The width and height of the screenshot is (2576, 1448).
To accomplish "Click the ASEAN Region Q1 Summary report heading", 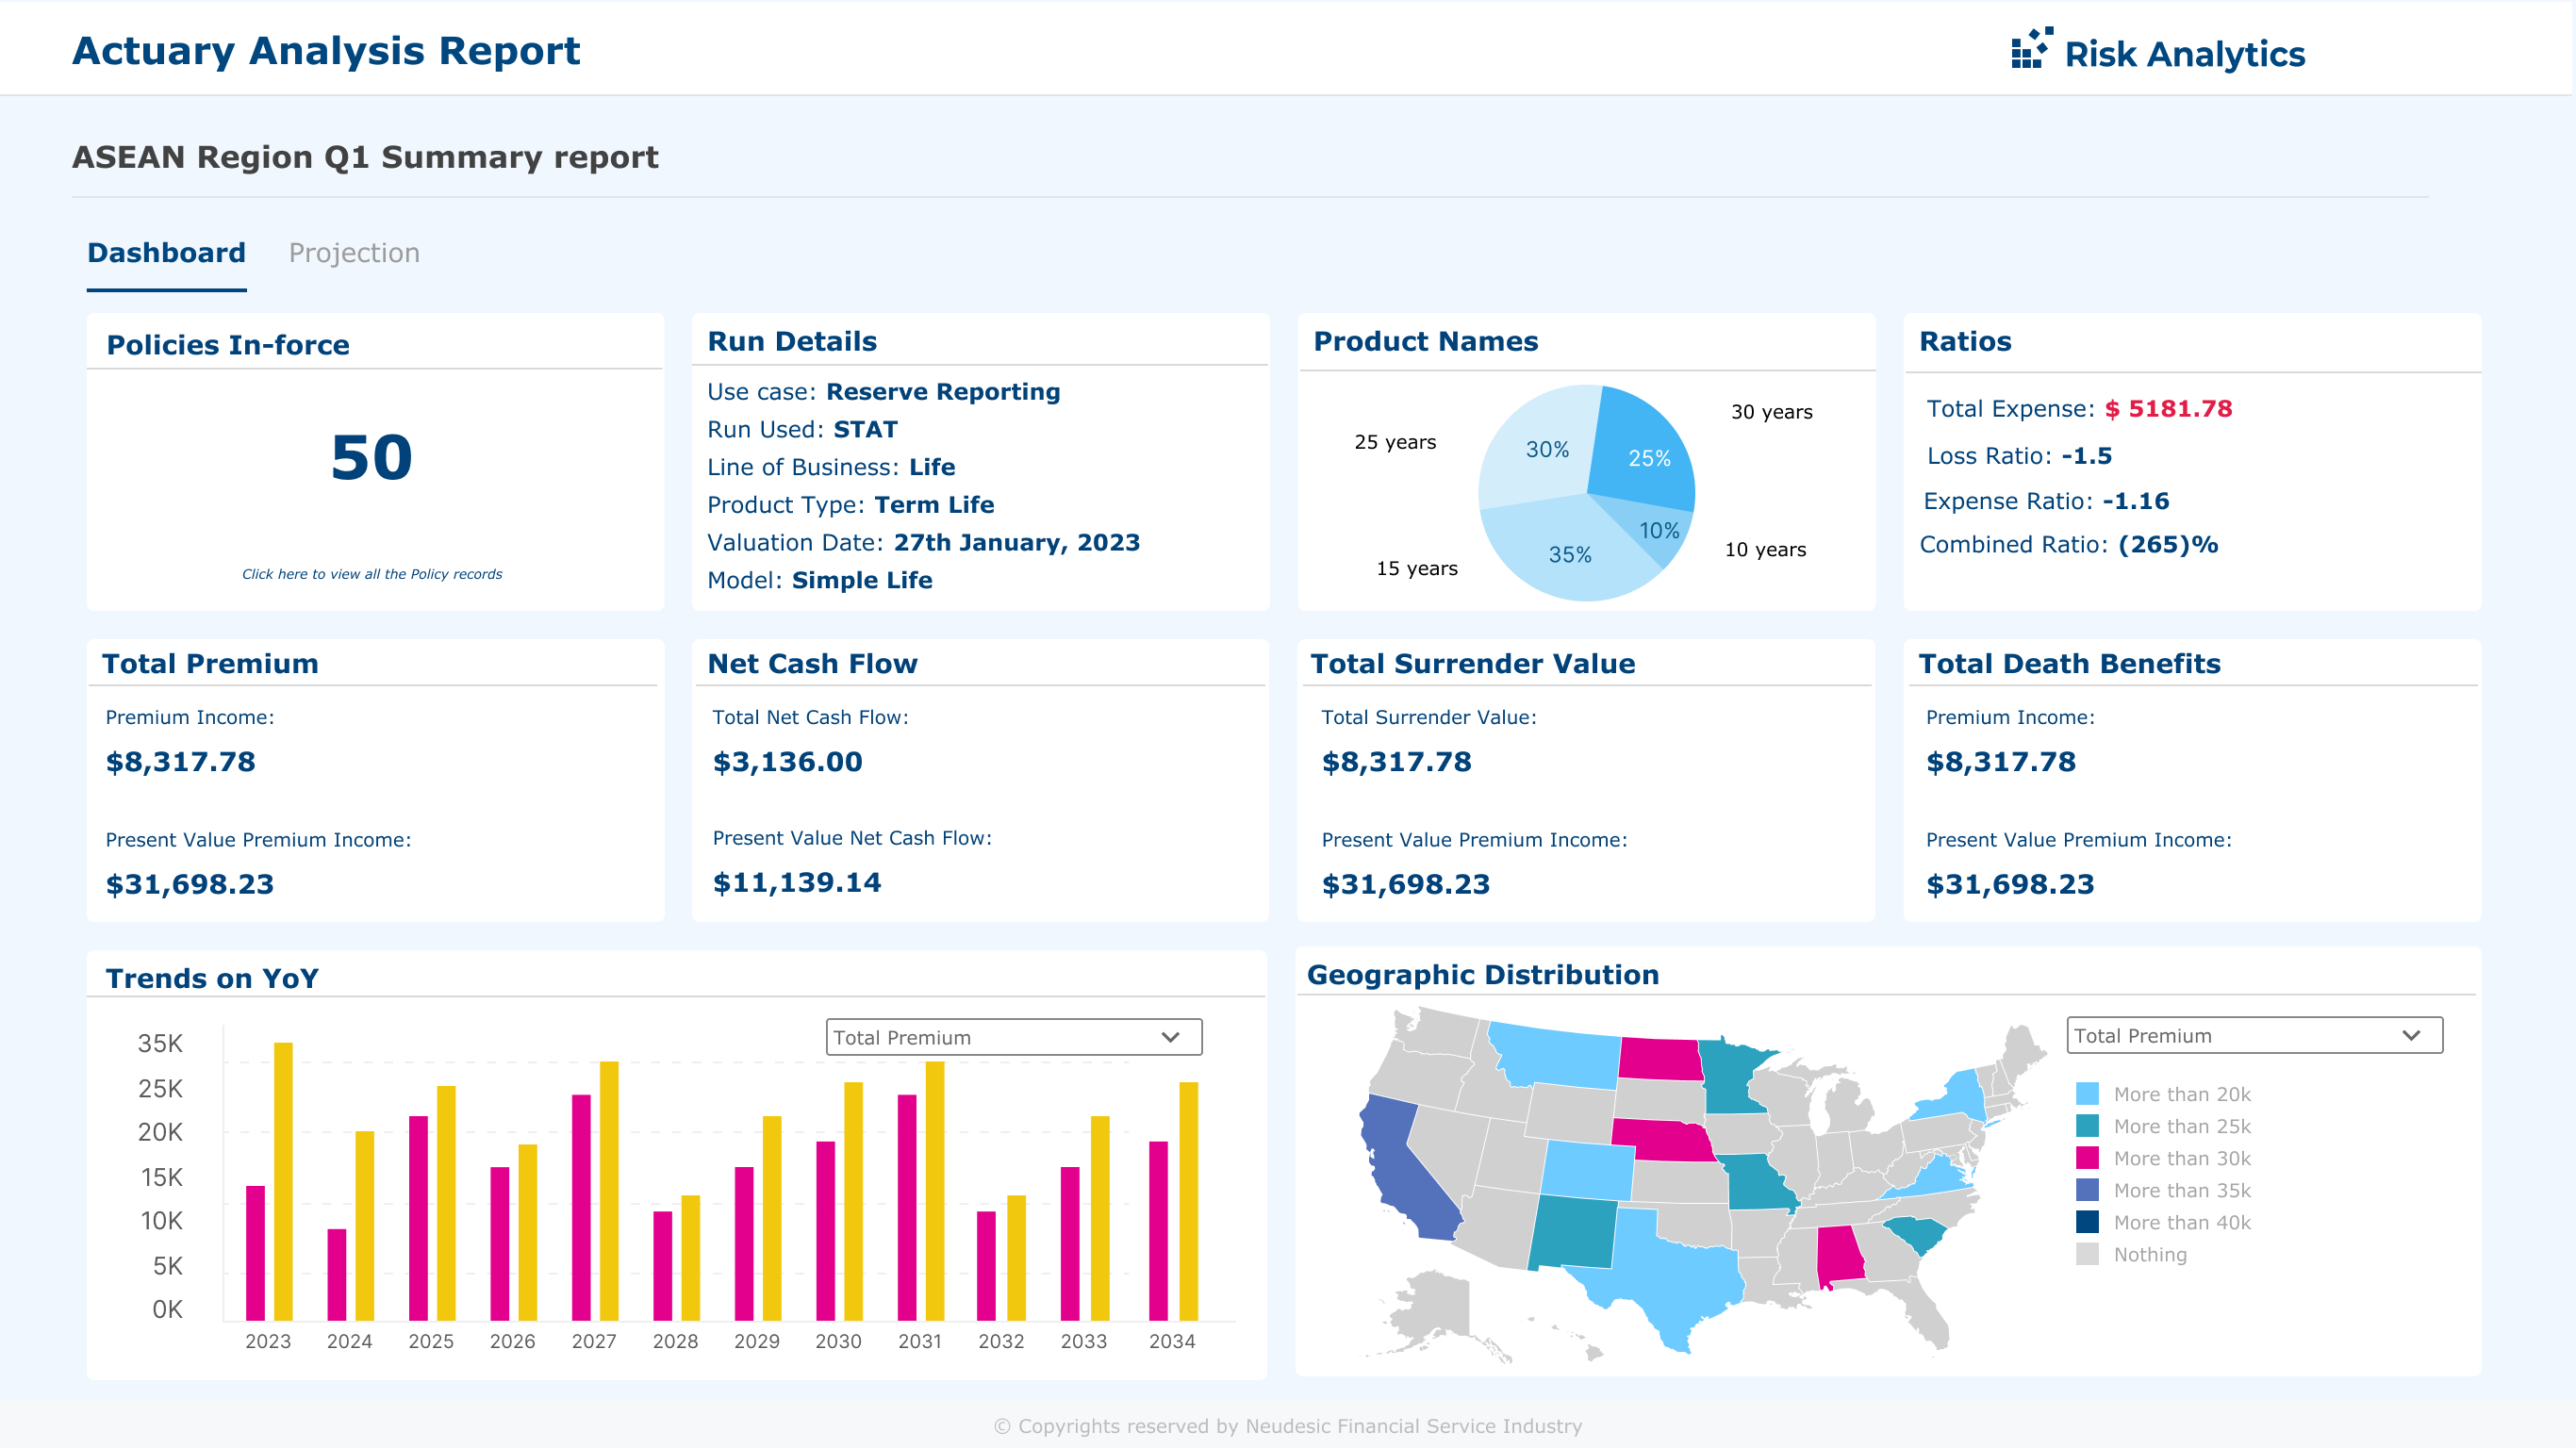I will tap(365, 158).
